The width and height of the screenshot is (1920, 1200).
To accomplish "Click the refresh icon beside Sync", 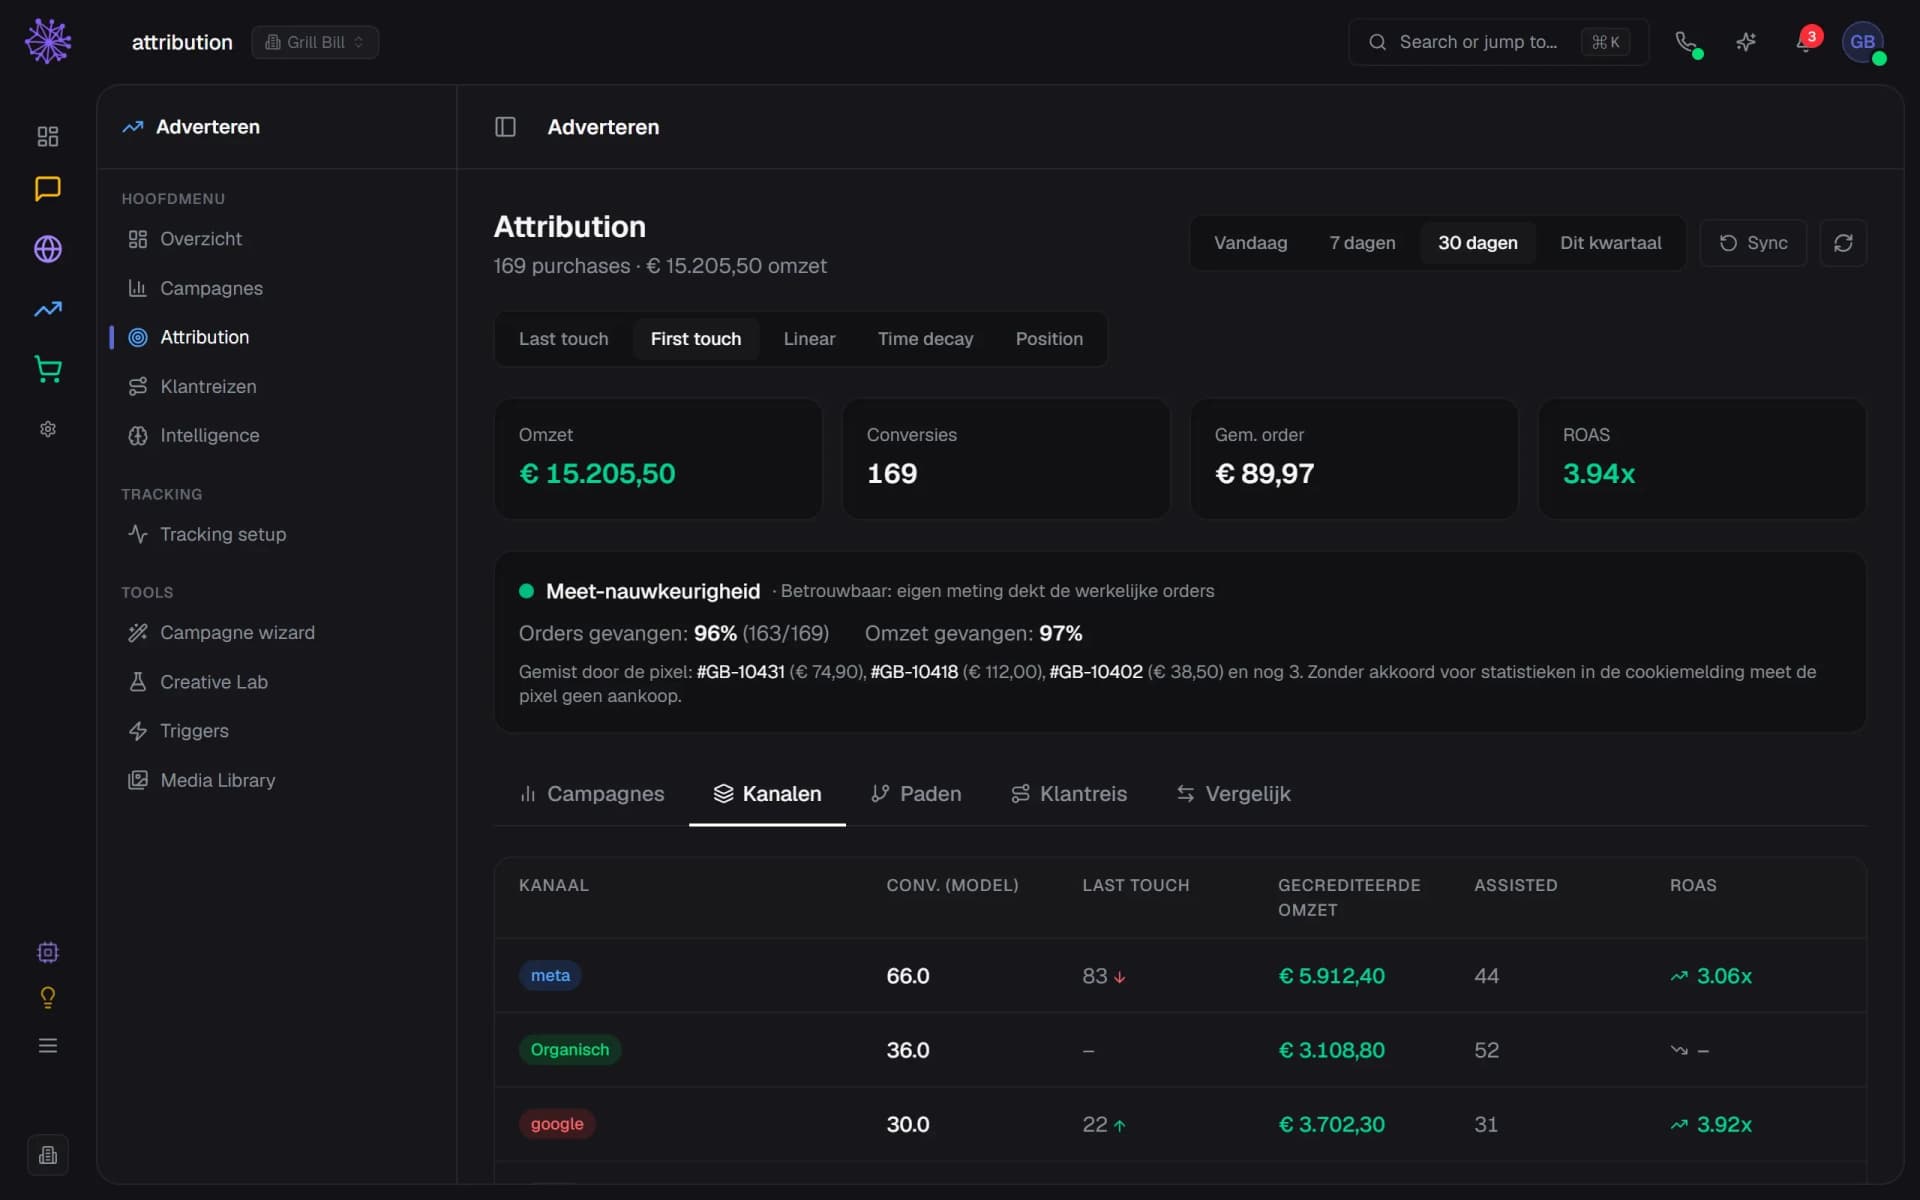I will (1843, 243).
